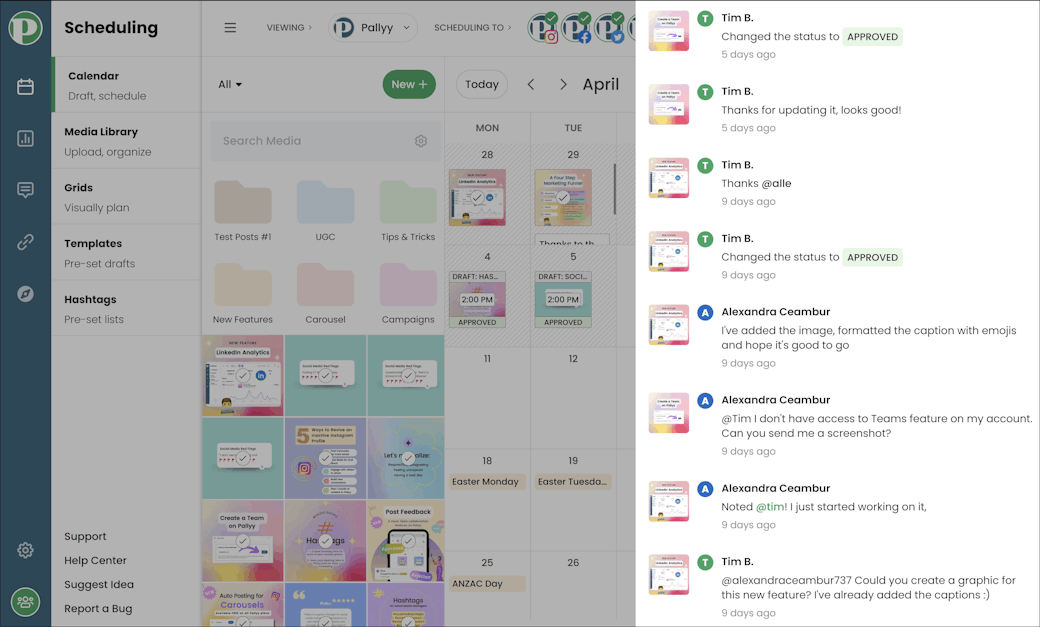Click the checkmark on the day 29 calendar post
The image size is (1040, 627).
pos(562,197)
